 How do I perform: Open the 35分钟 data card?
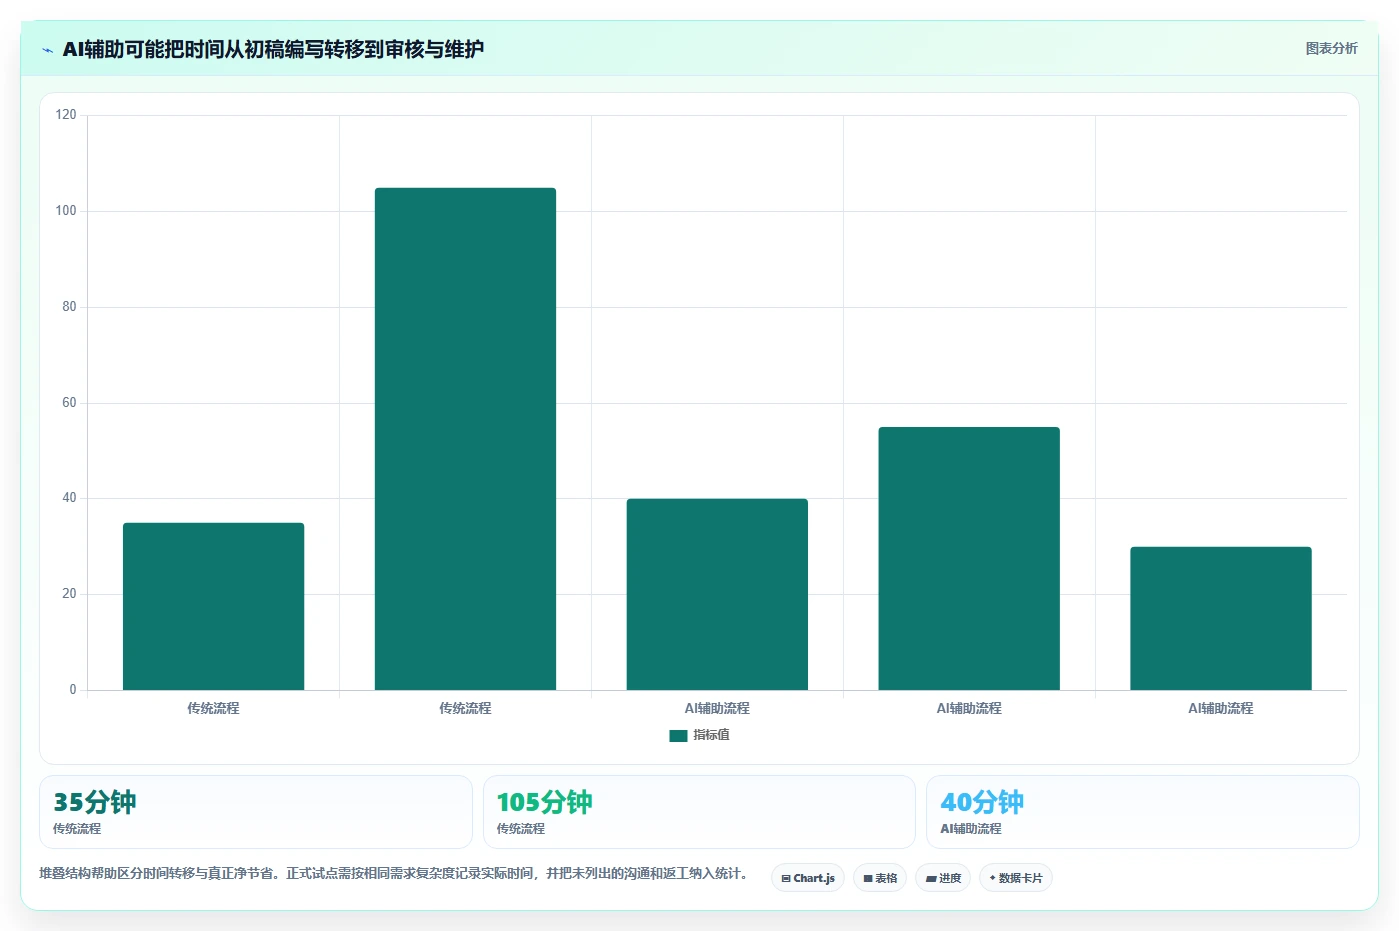point(256,812)
